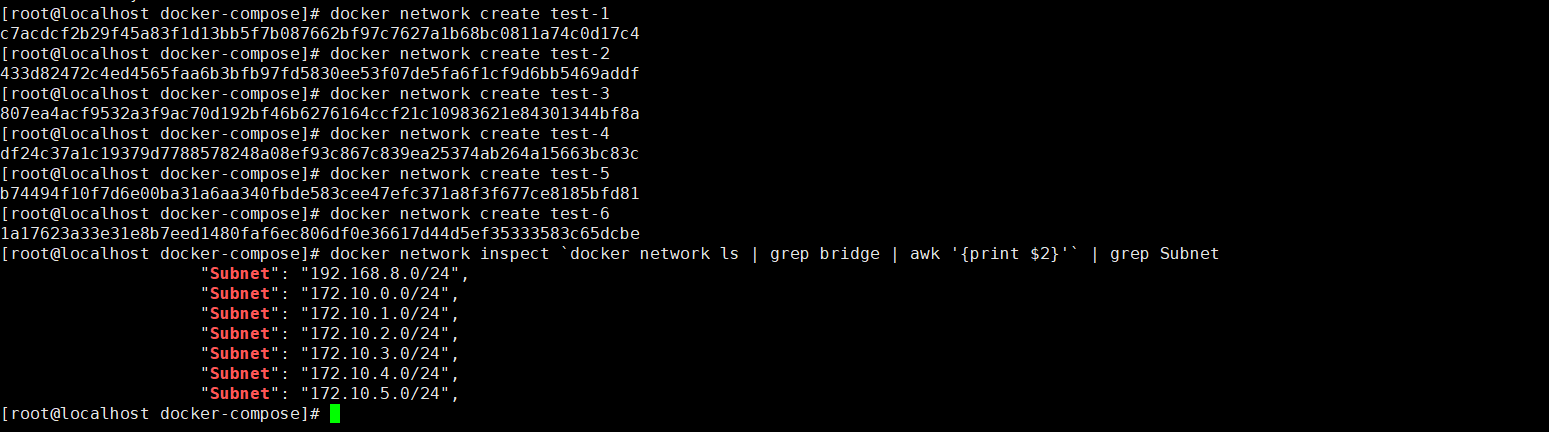This screenshot has width=1549, height=432.
Task: Click the 192.168.8.0/24 subnet value
Action: coord(384,274)
